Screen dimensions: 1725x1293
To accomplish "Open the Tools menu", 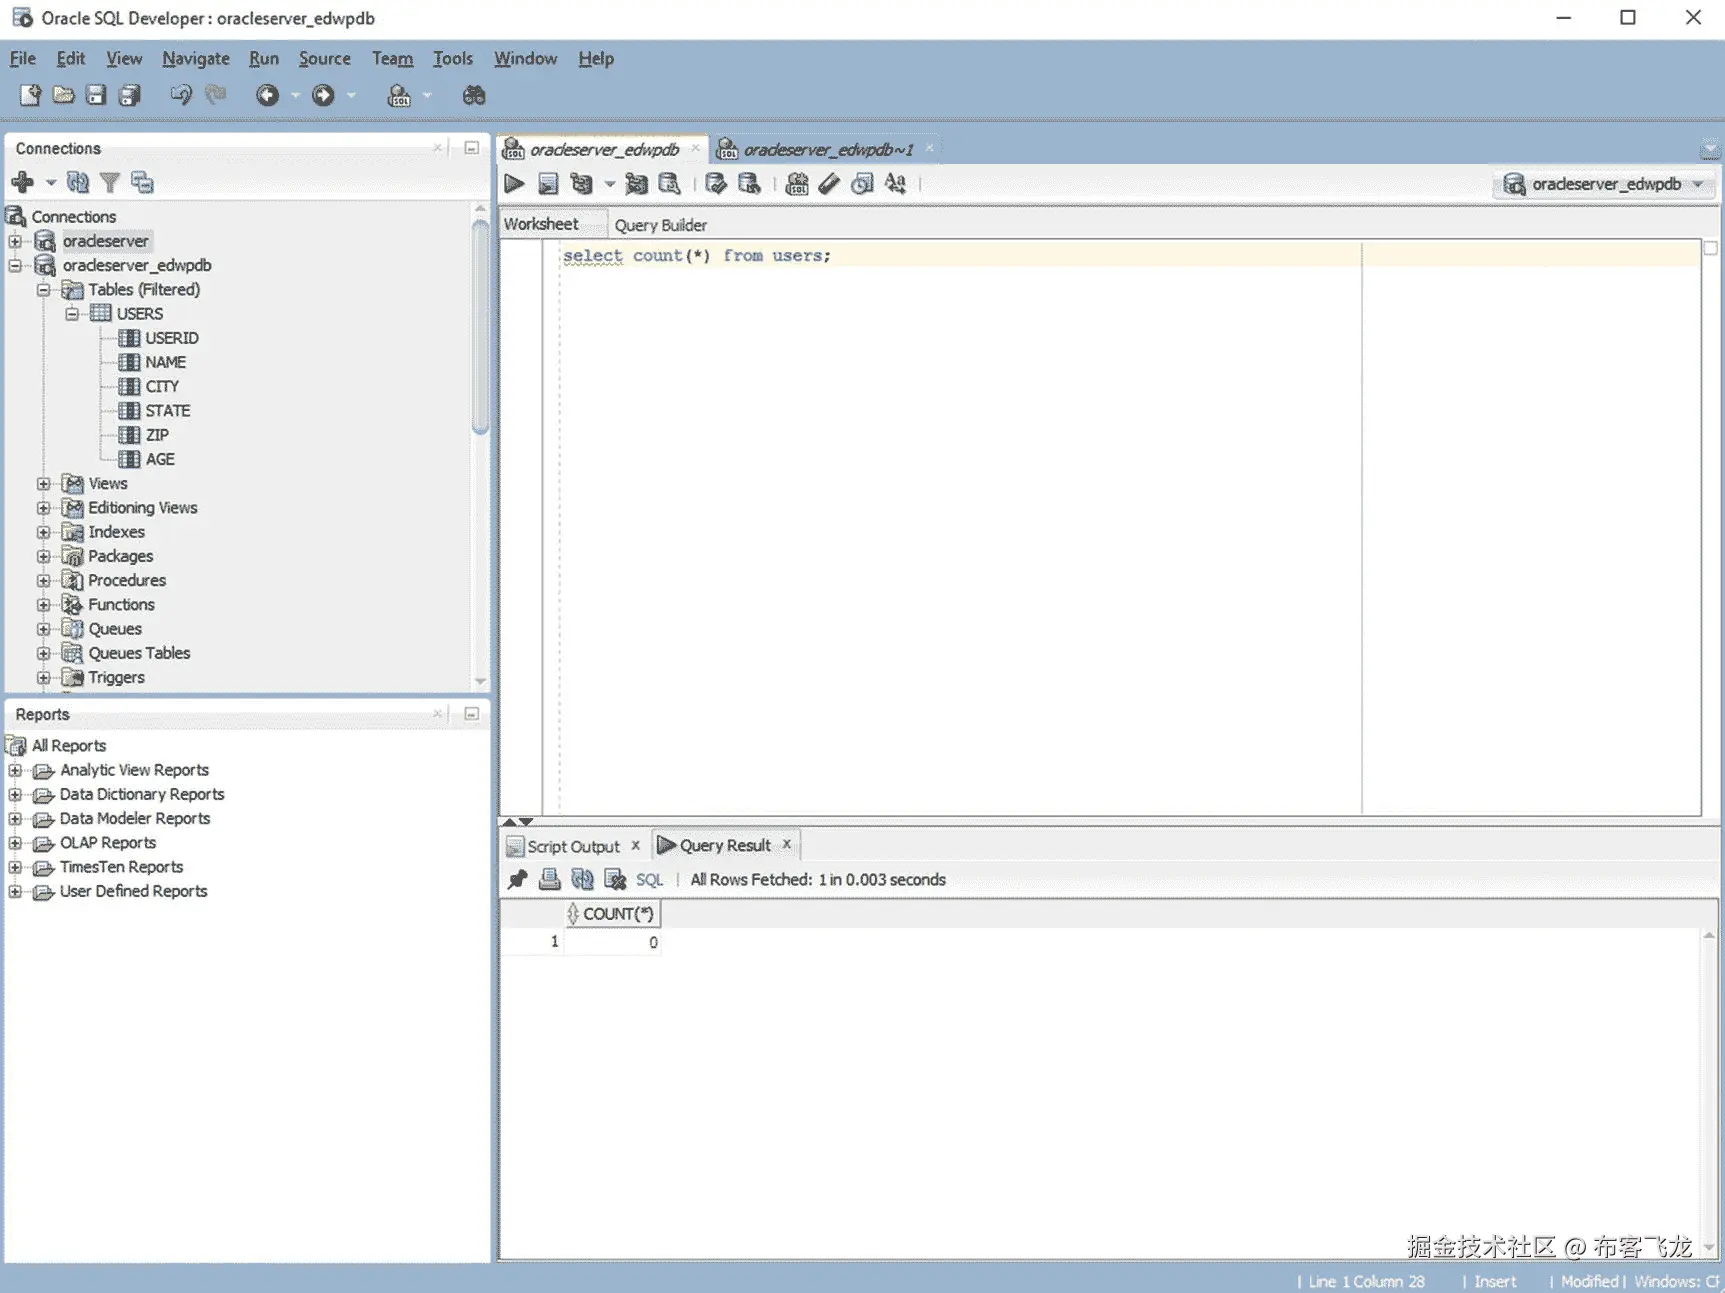I will (452, 58).
